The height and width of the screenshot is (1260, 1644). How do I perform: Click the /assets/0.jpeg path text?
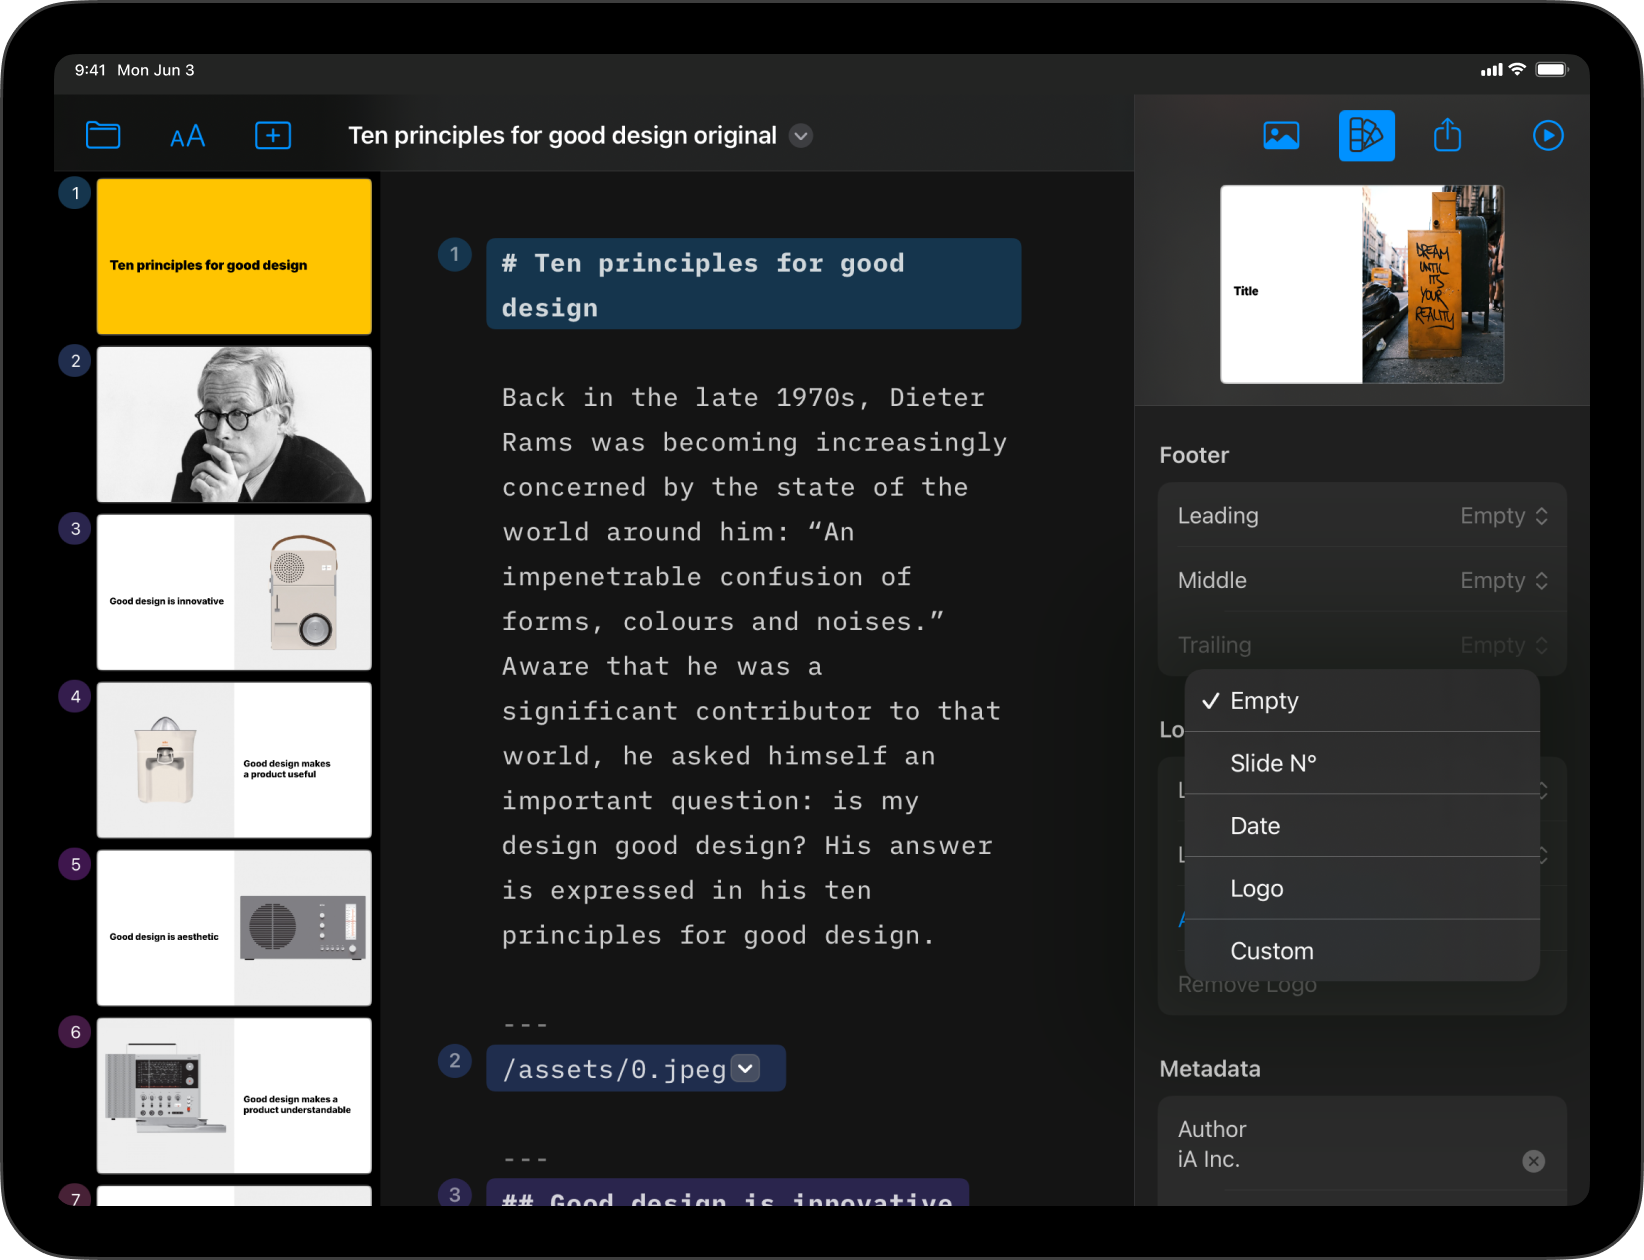(x=614, y=1069)
